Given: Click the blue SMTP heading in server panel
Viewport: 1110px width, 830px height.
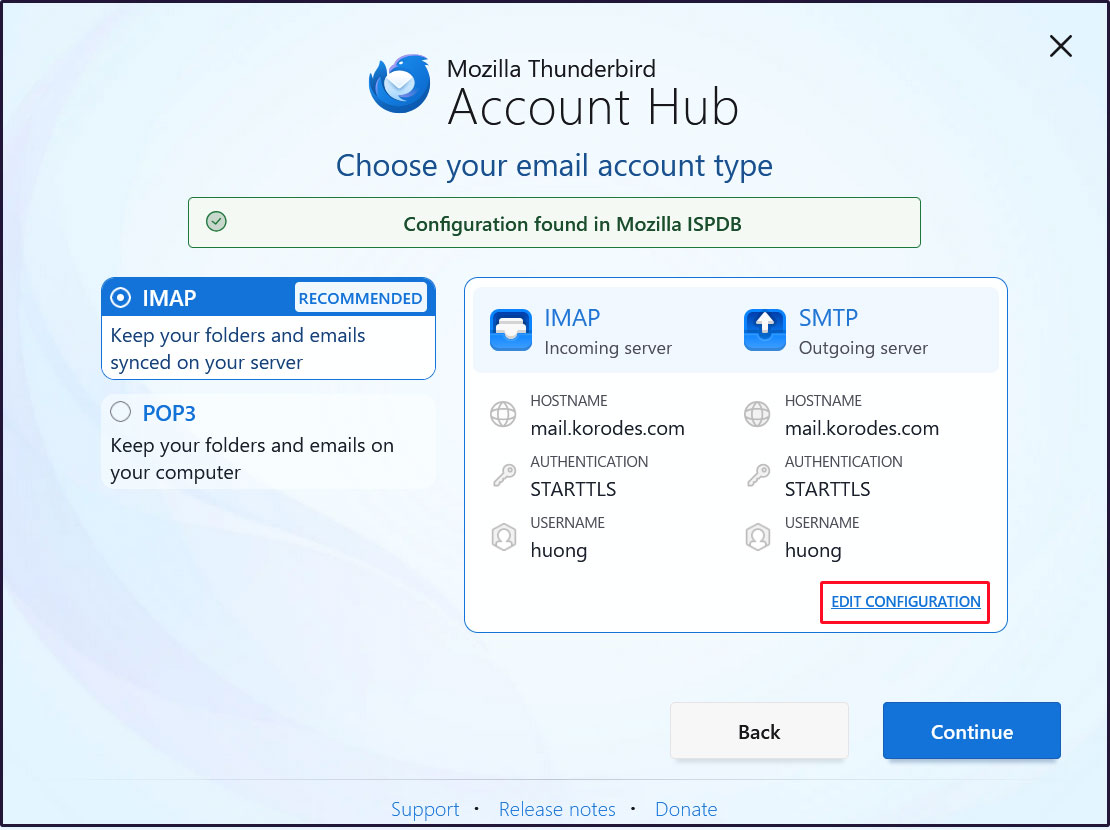Looking at the screenshot, I should click(x=828, y=318).
